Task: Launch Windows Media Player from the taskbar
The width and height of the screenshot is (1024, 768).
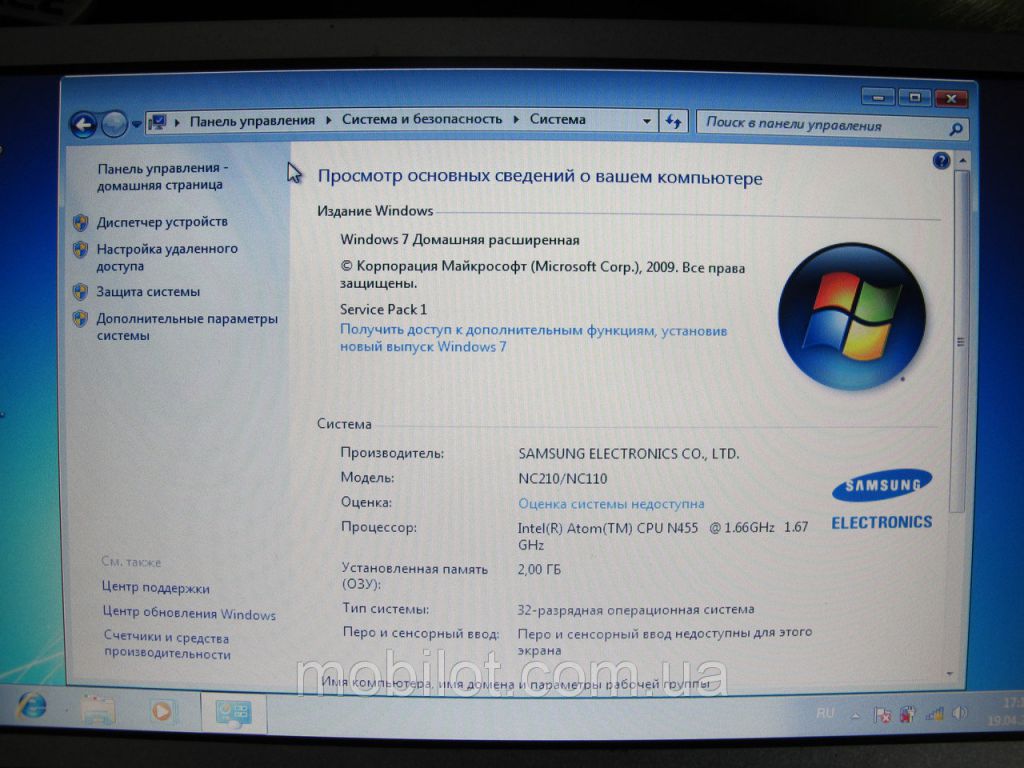Action: [163, 711]
